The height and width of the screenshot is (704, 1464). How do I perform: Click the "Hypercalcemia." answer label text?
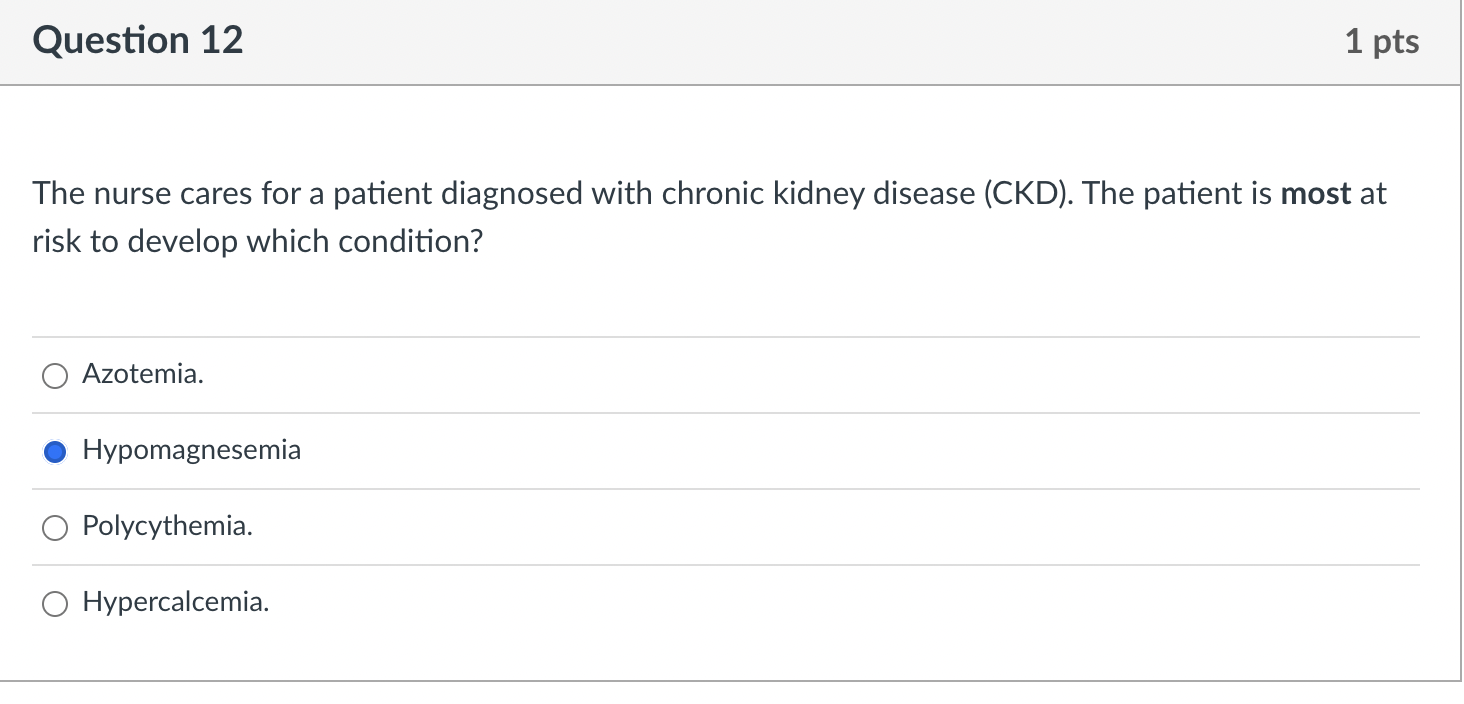tap(175, 603)
